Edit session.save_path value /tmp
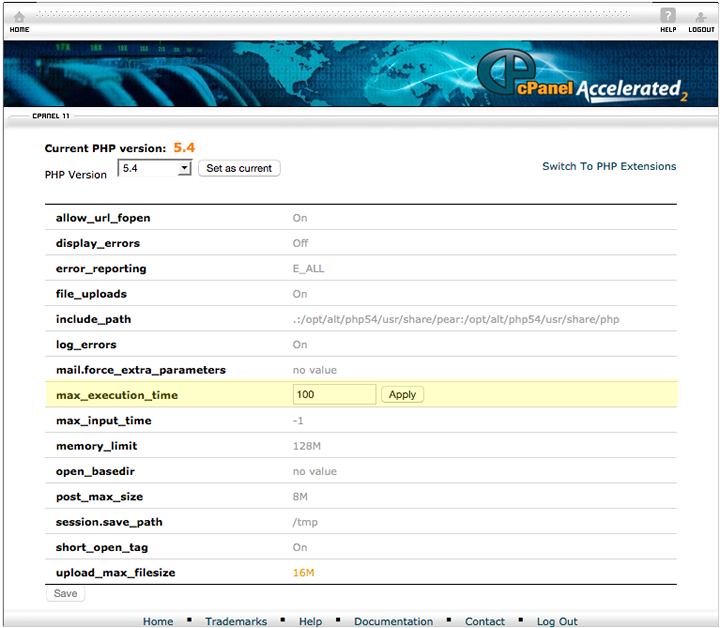 [x=305, y=522]
